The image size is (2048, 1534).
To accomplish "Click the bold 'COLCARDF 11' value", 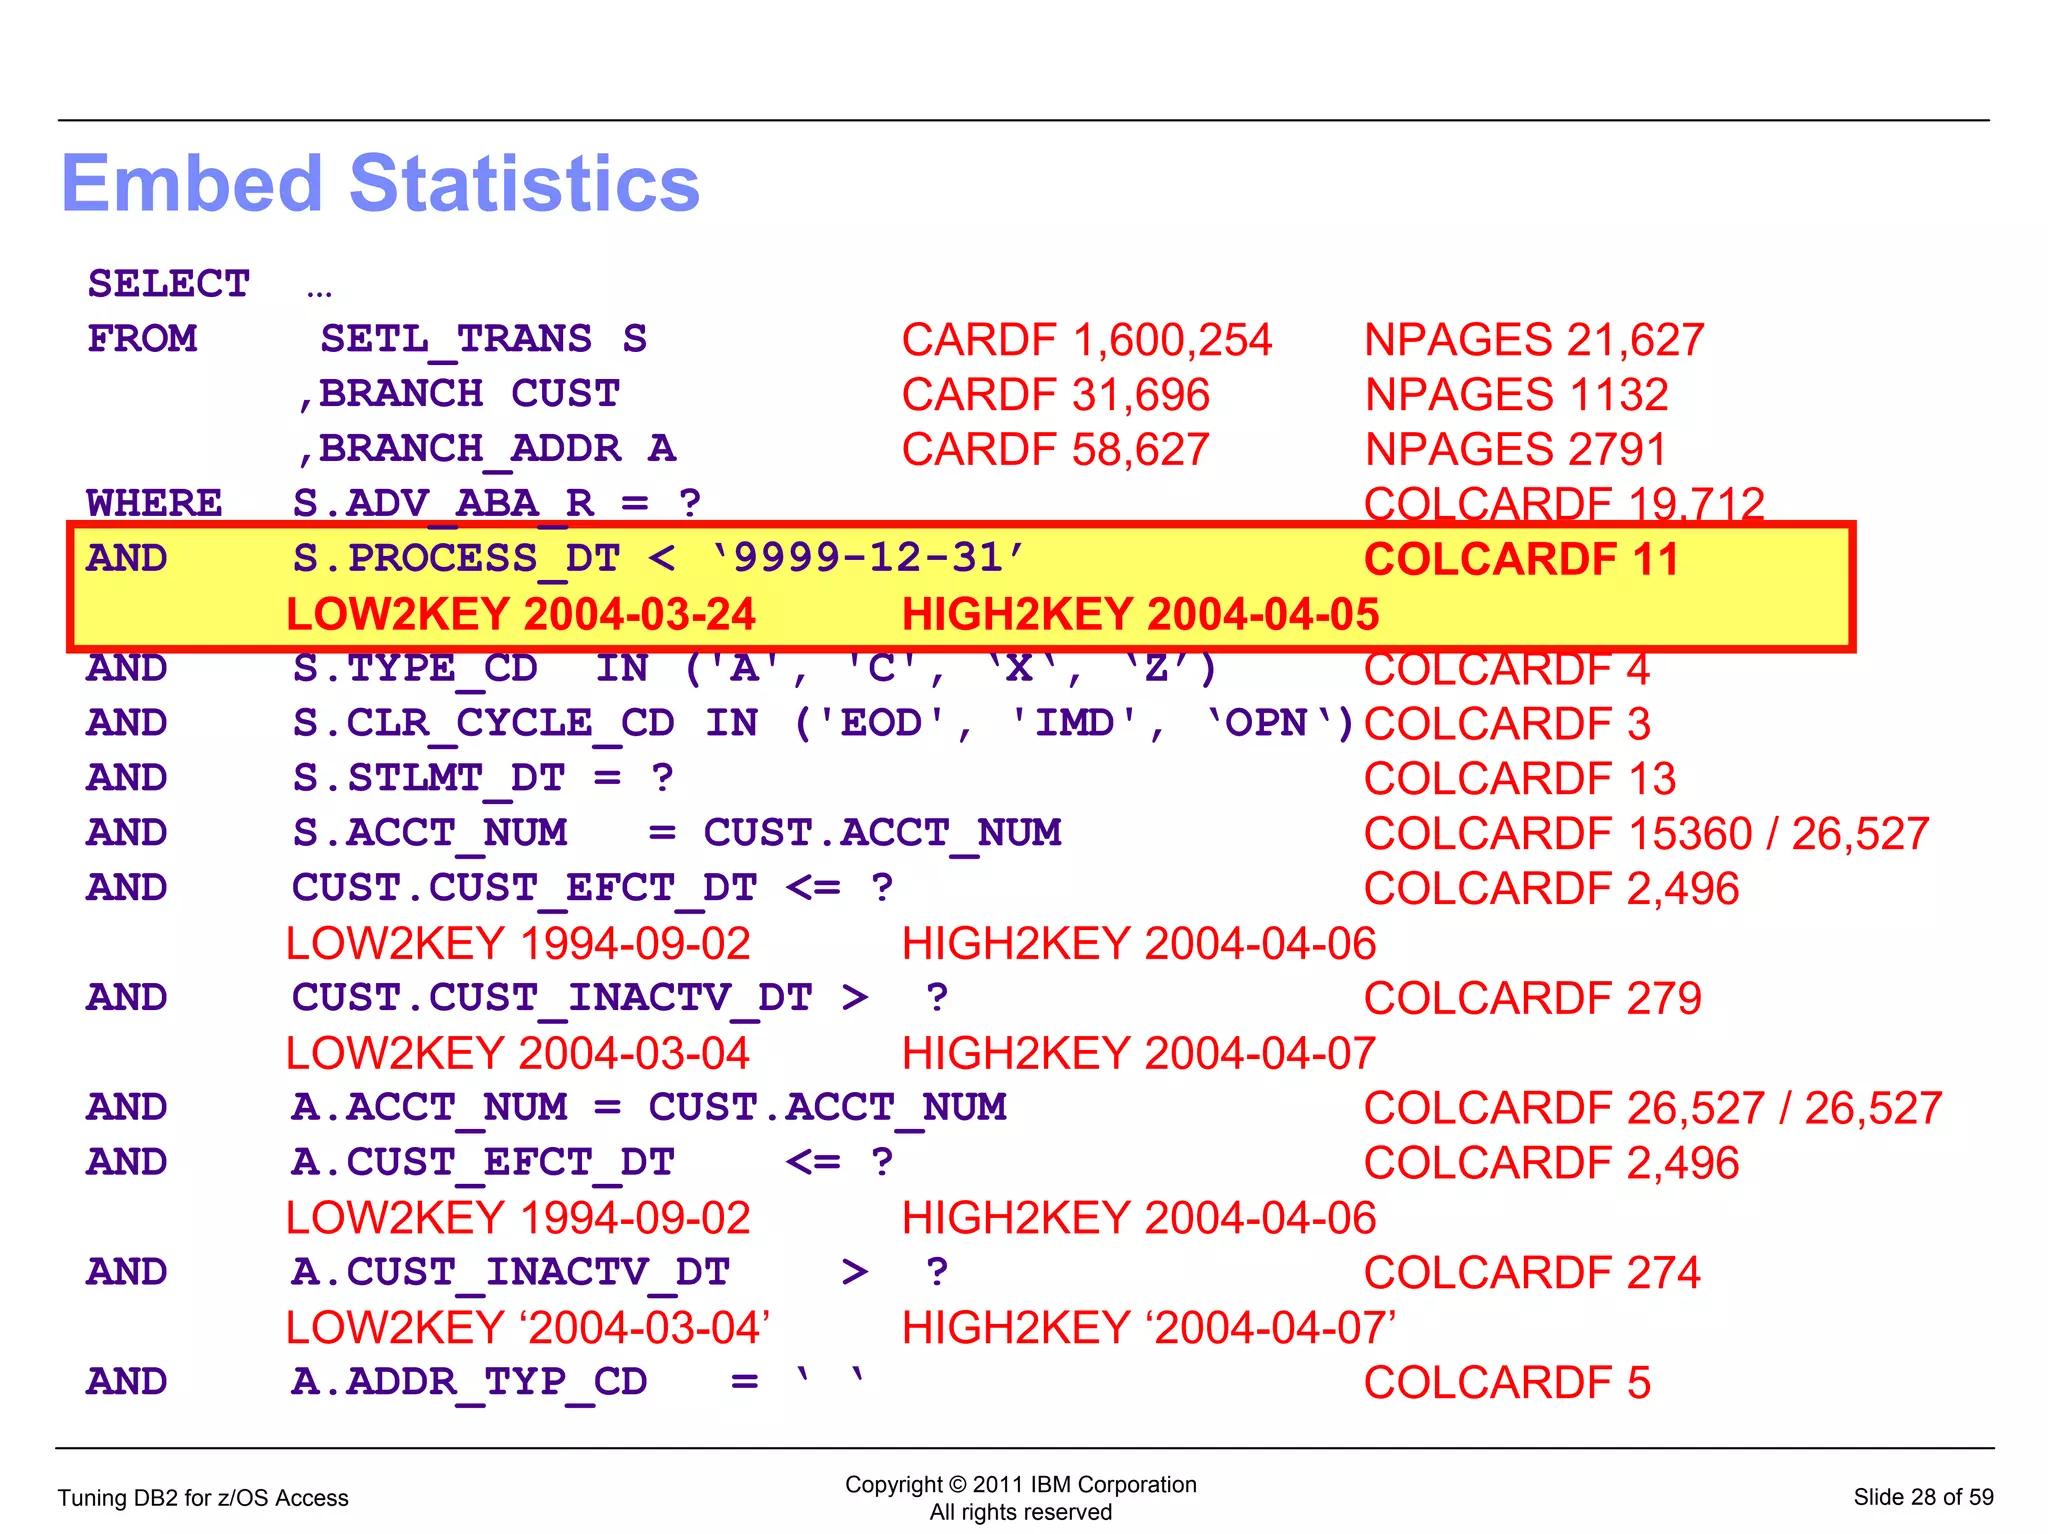I will pyautogui.click(x=1522, y=560).
